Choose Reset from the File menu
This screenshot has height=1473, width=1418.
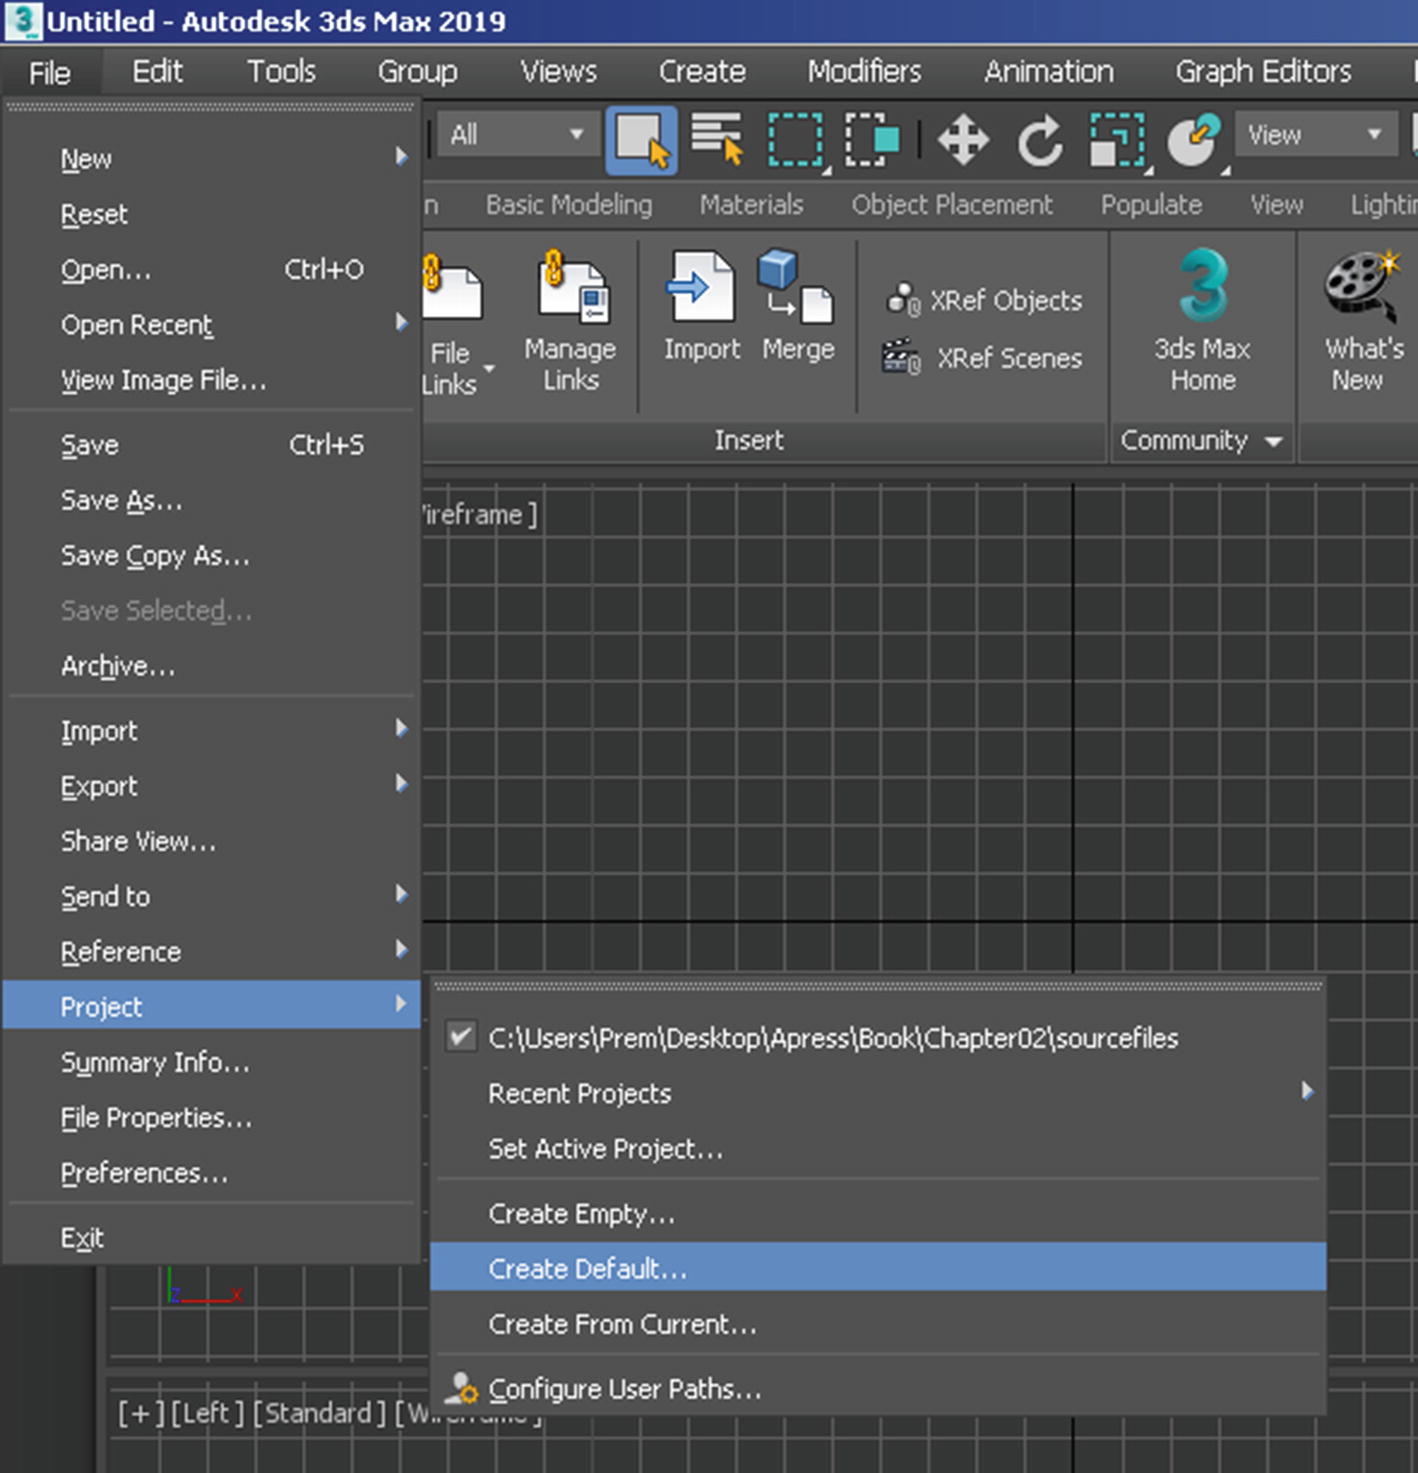coord(212,214)
